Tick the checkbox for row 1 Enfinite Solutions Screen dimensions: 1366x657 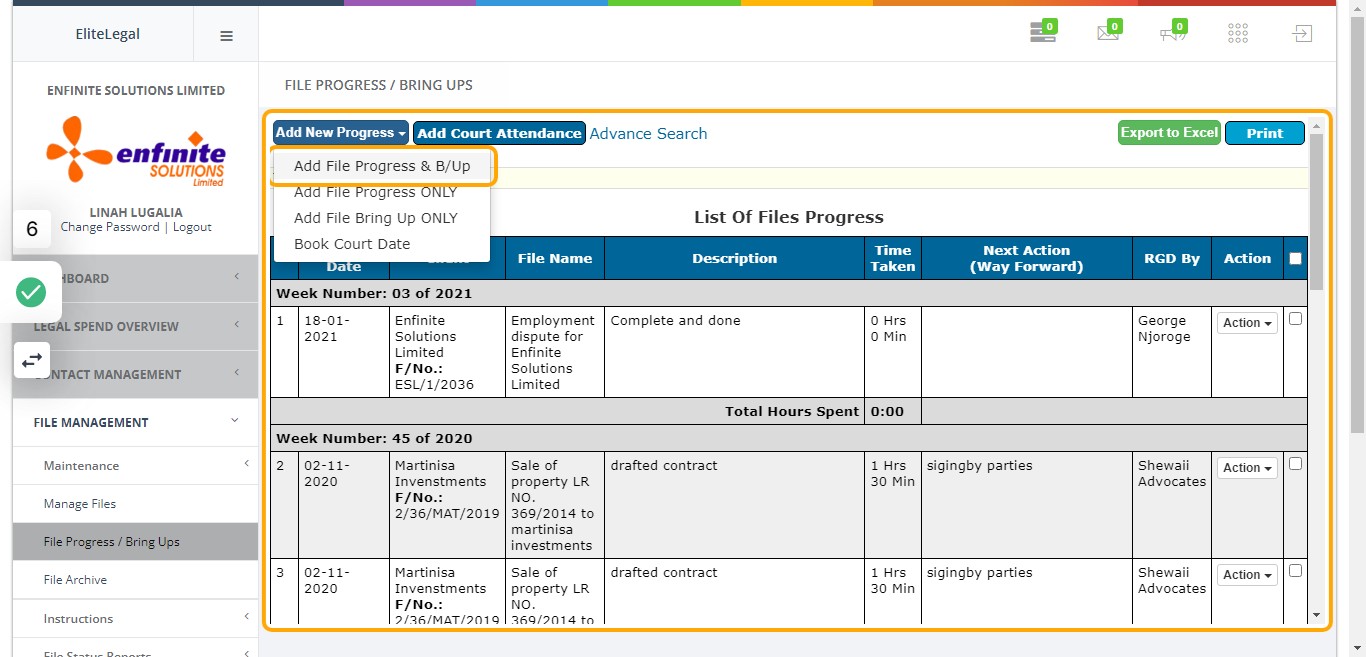[1296, 319]
